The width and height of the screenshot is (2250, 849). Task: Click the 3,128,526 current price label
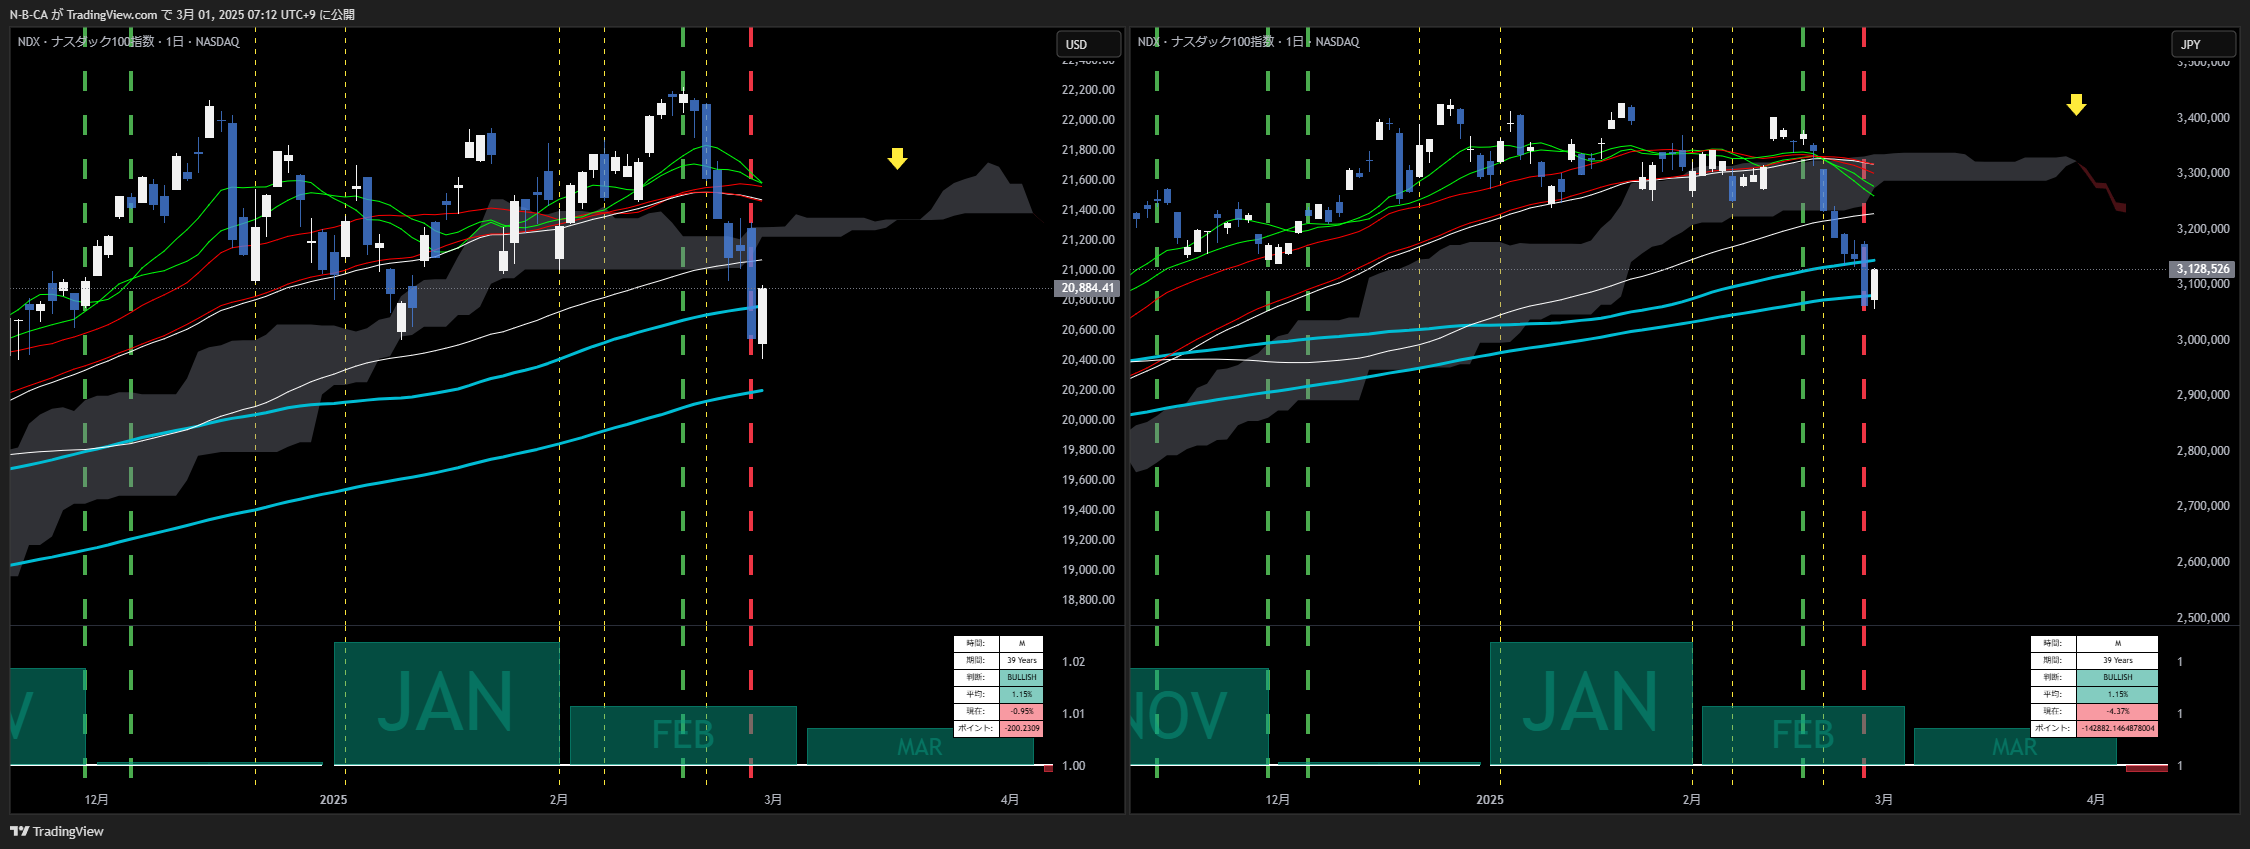pyautogui.click(x=2203, y=269)
